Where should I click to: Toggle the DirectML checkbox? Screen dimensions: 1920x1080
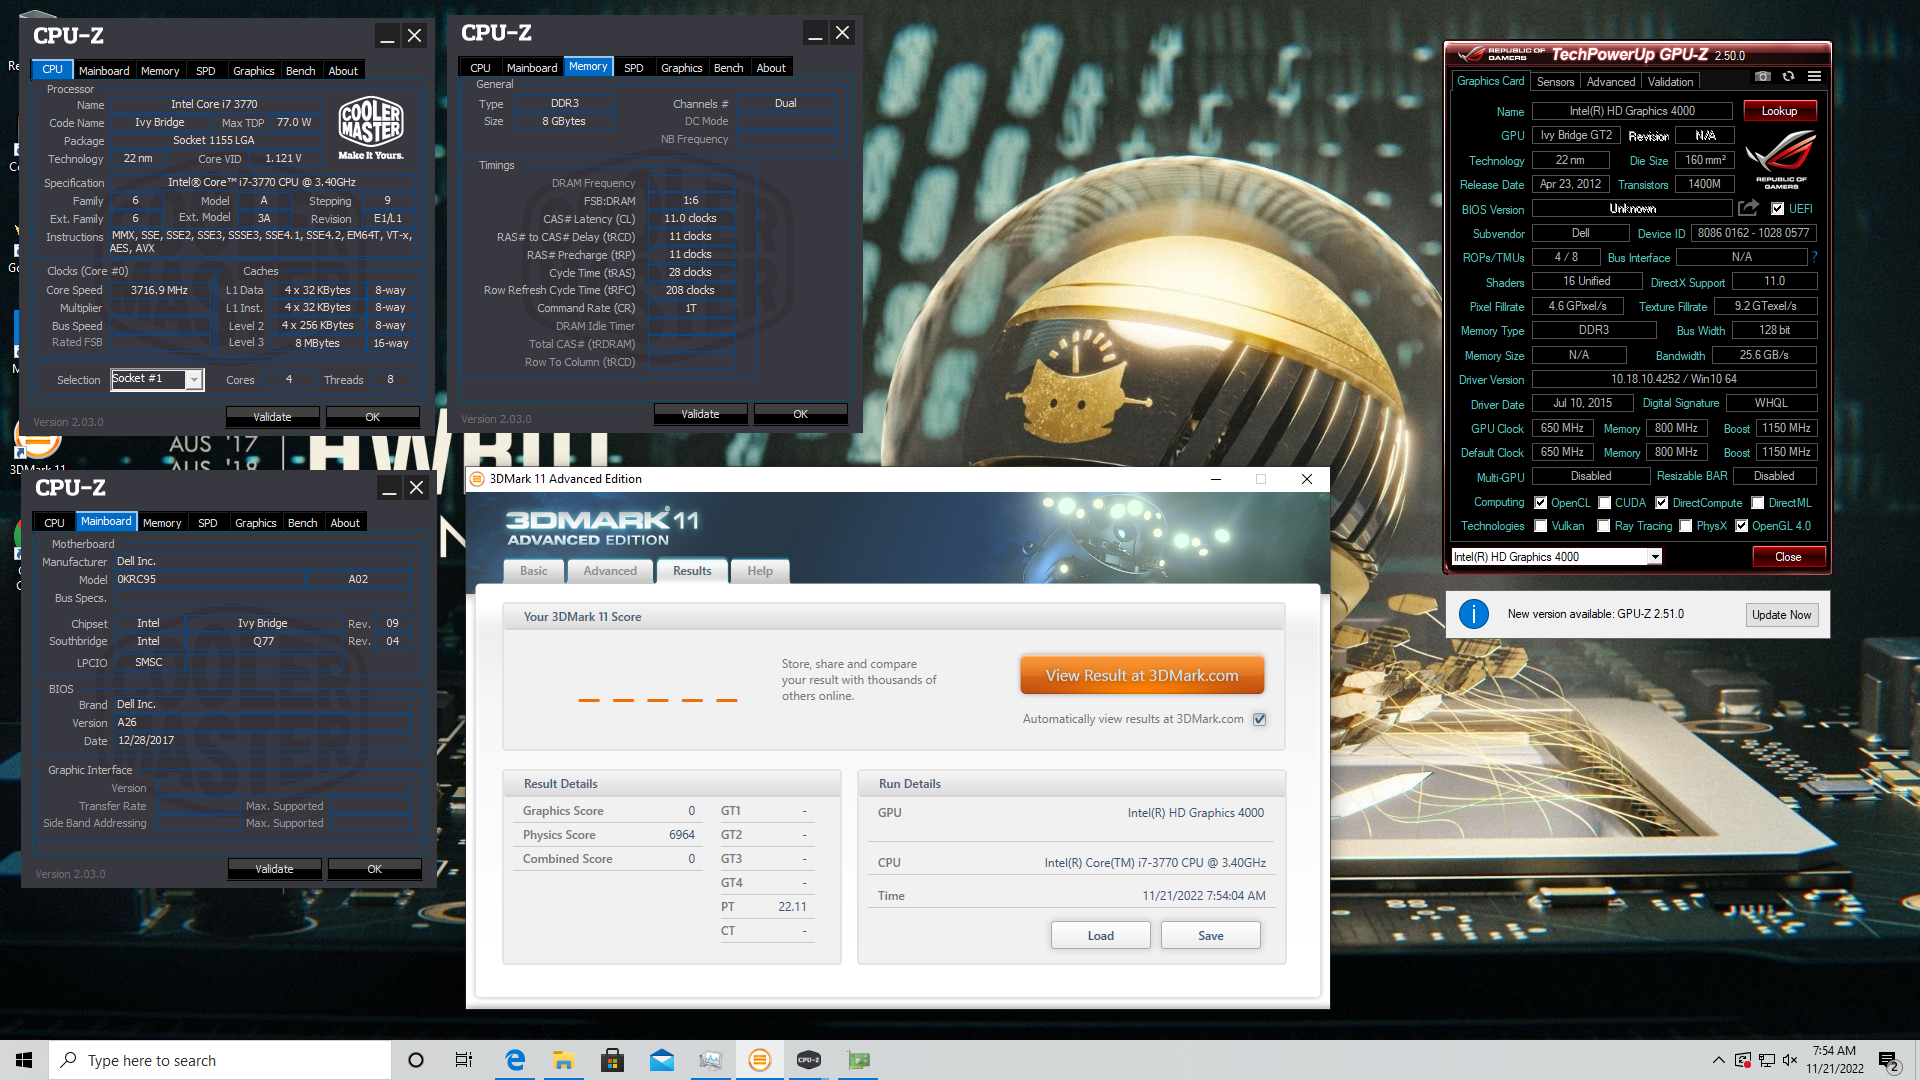click(x=1757, y=503)
